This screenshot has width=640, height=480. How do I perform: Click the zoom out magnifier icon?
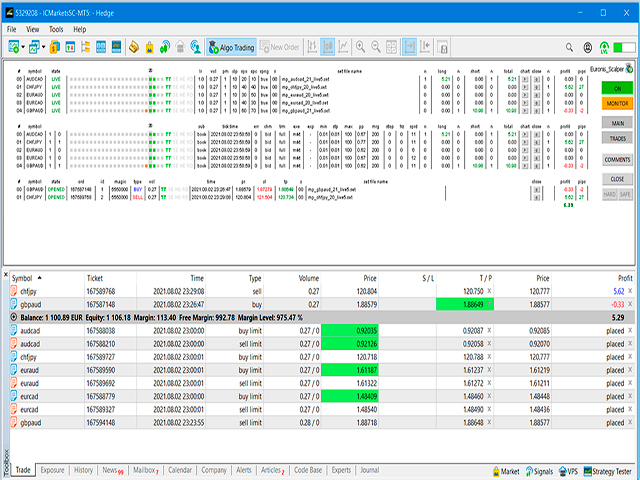[x=376, y=47]
